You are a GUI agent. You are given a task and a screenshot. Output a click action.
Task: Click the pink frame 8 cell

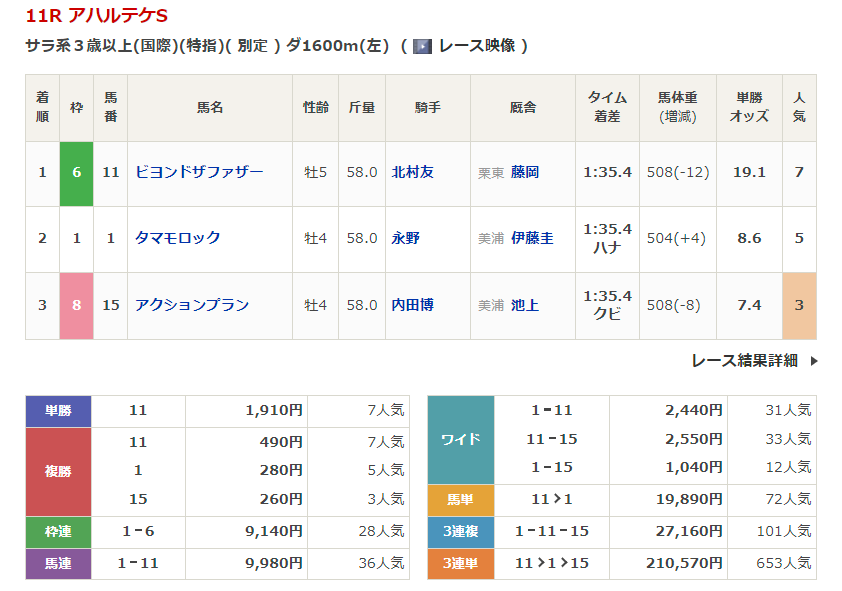pos(76,305)
